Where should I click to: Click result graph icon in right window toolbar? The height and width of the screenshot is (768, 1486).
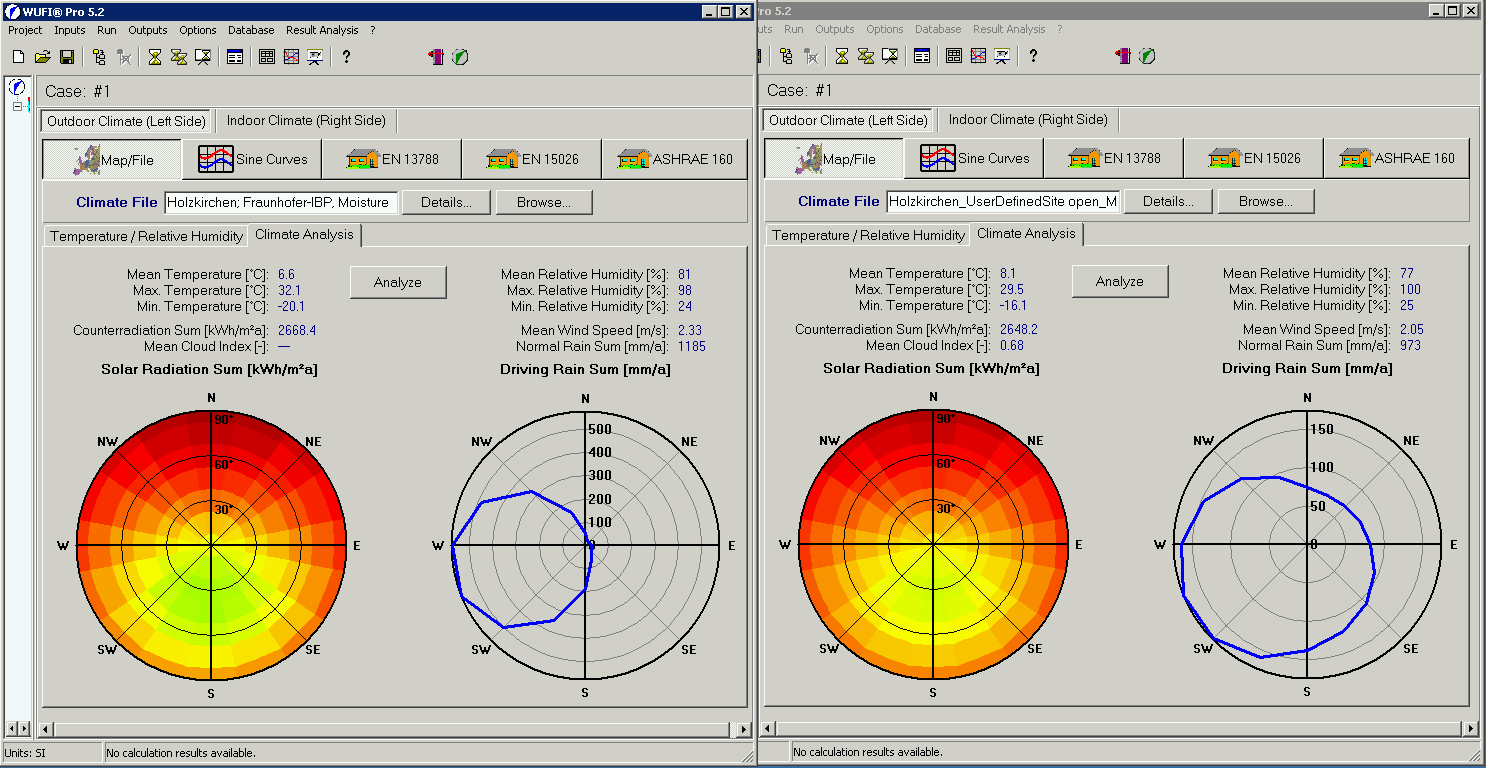tap(978, 57)
